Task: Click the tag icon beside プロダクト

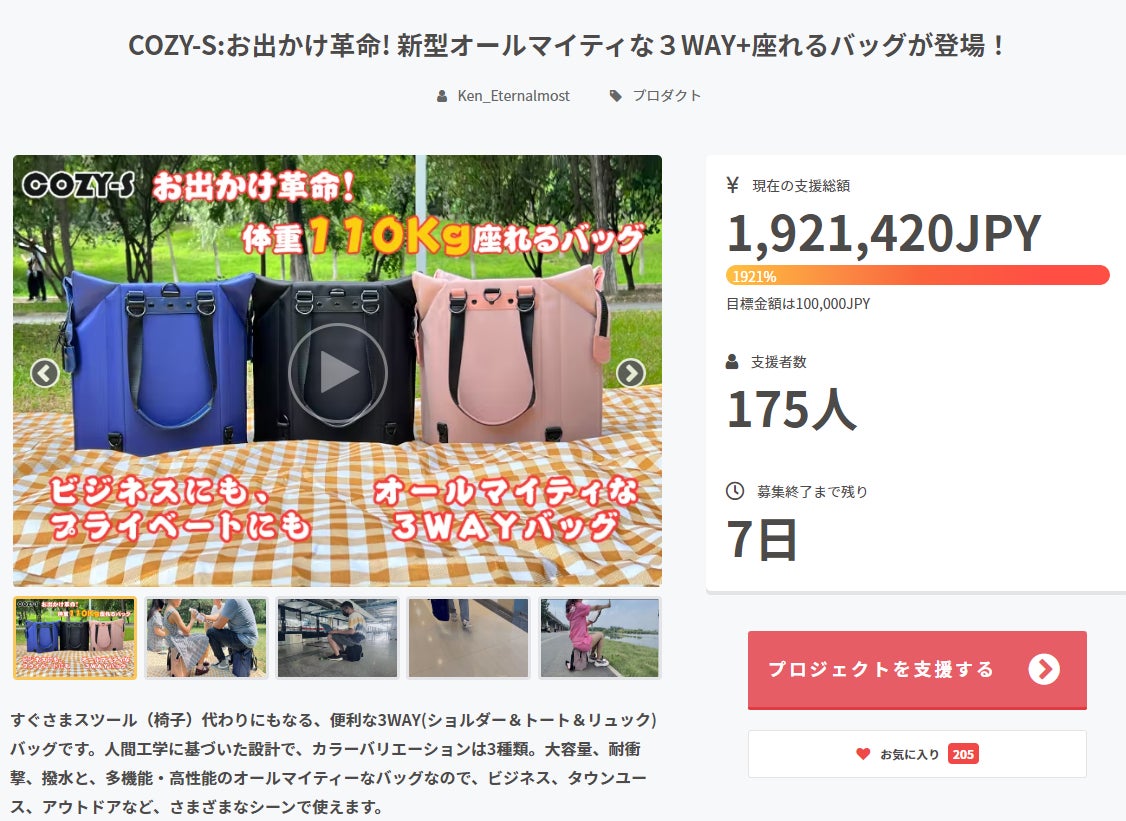Action: click(x=615, y=96)
